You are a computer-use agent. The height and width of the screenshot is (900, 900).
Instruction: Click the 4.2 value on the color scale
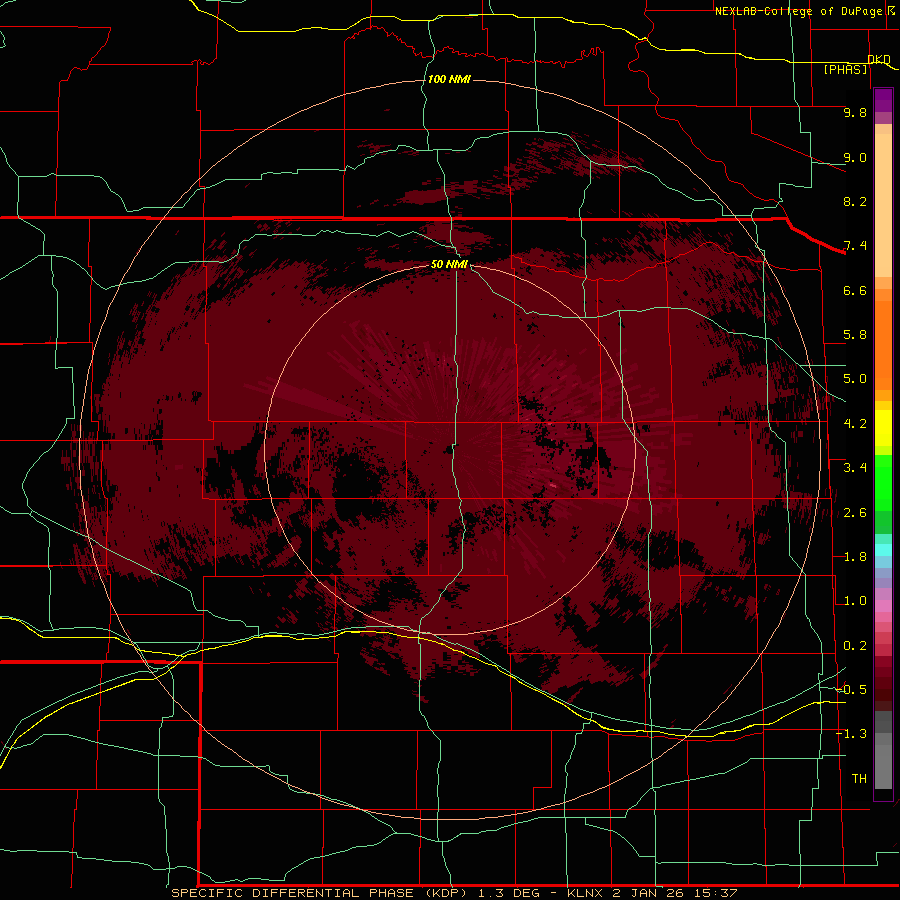855,424
